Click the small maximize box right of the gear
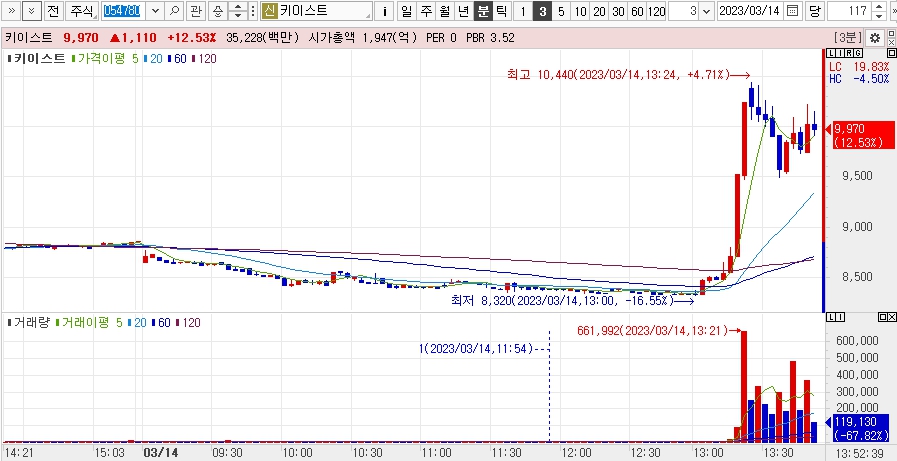Screen dimensions: 897x461 click(x=891, y=34)
